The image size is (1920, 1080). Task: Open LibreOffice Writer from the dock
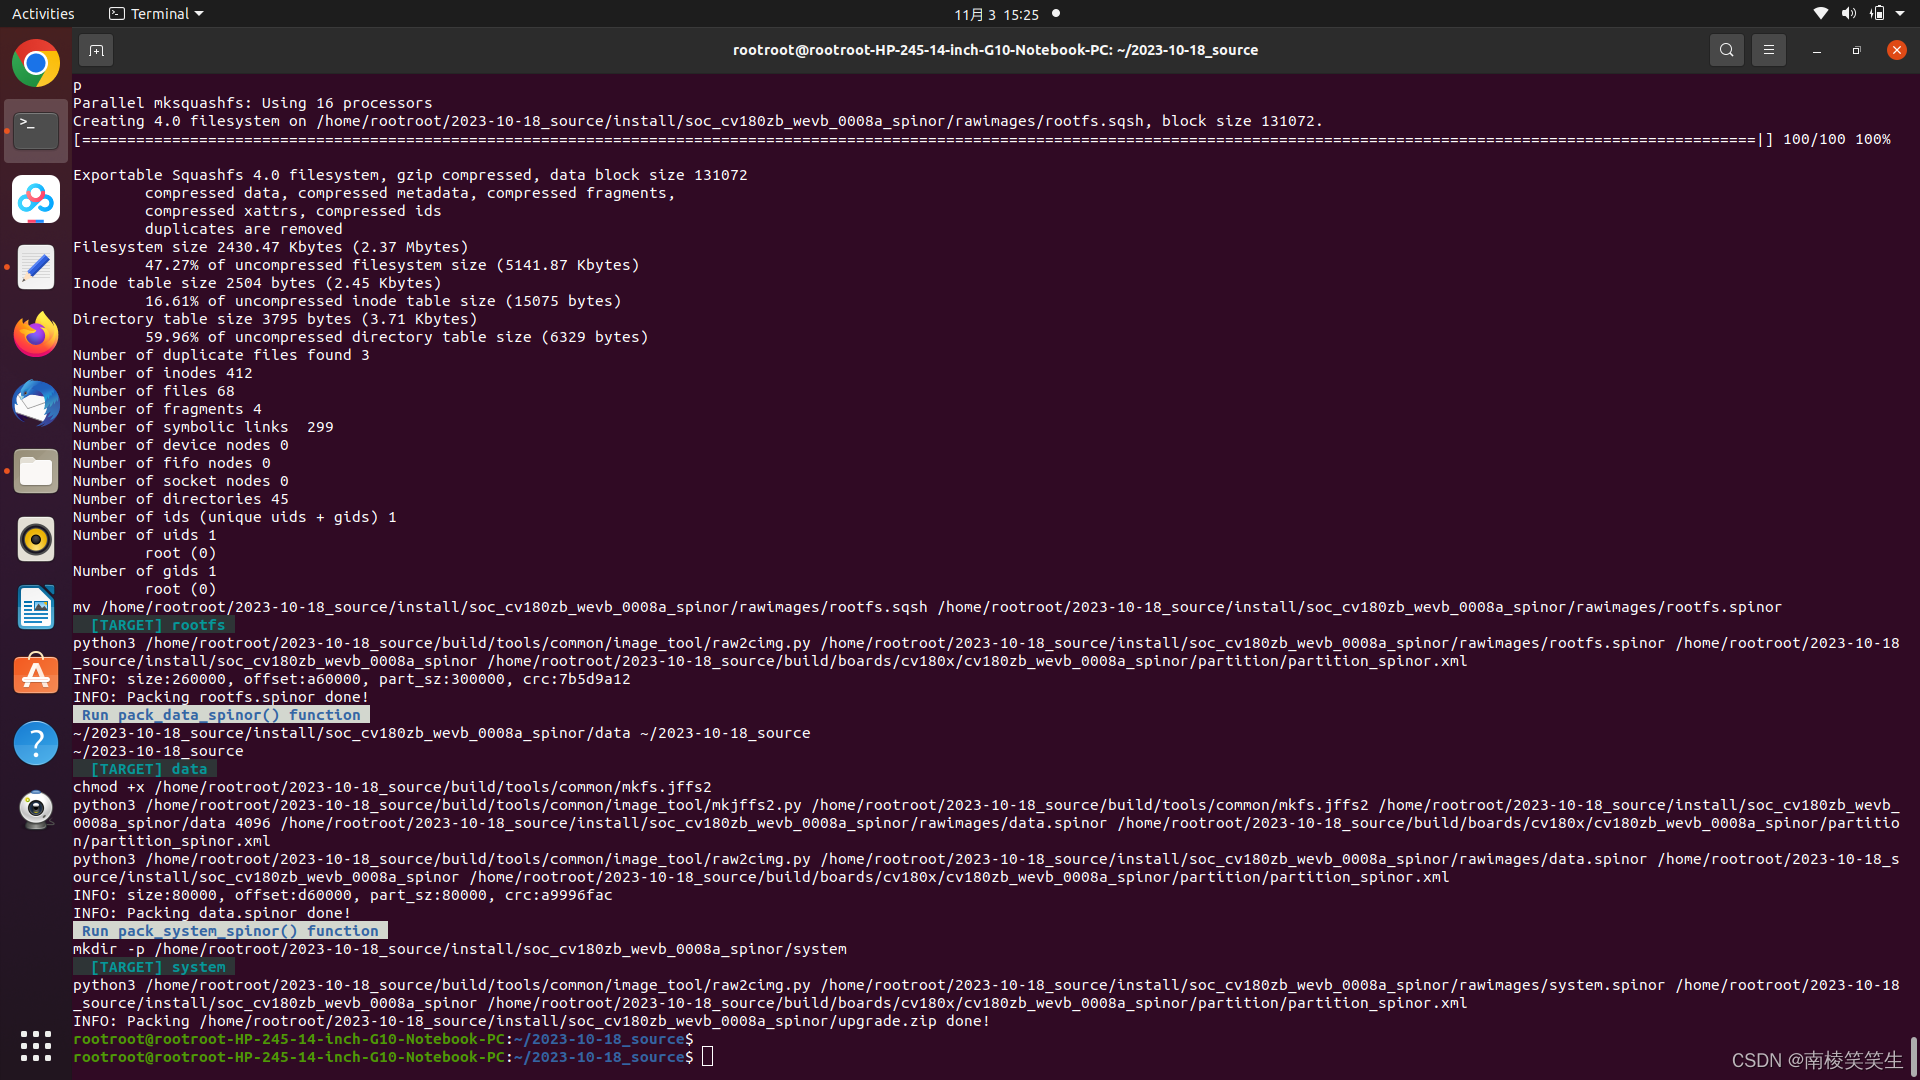(x=36, y=607)
